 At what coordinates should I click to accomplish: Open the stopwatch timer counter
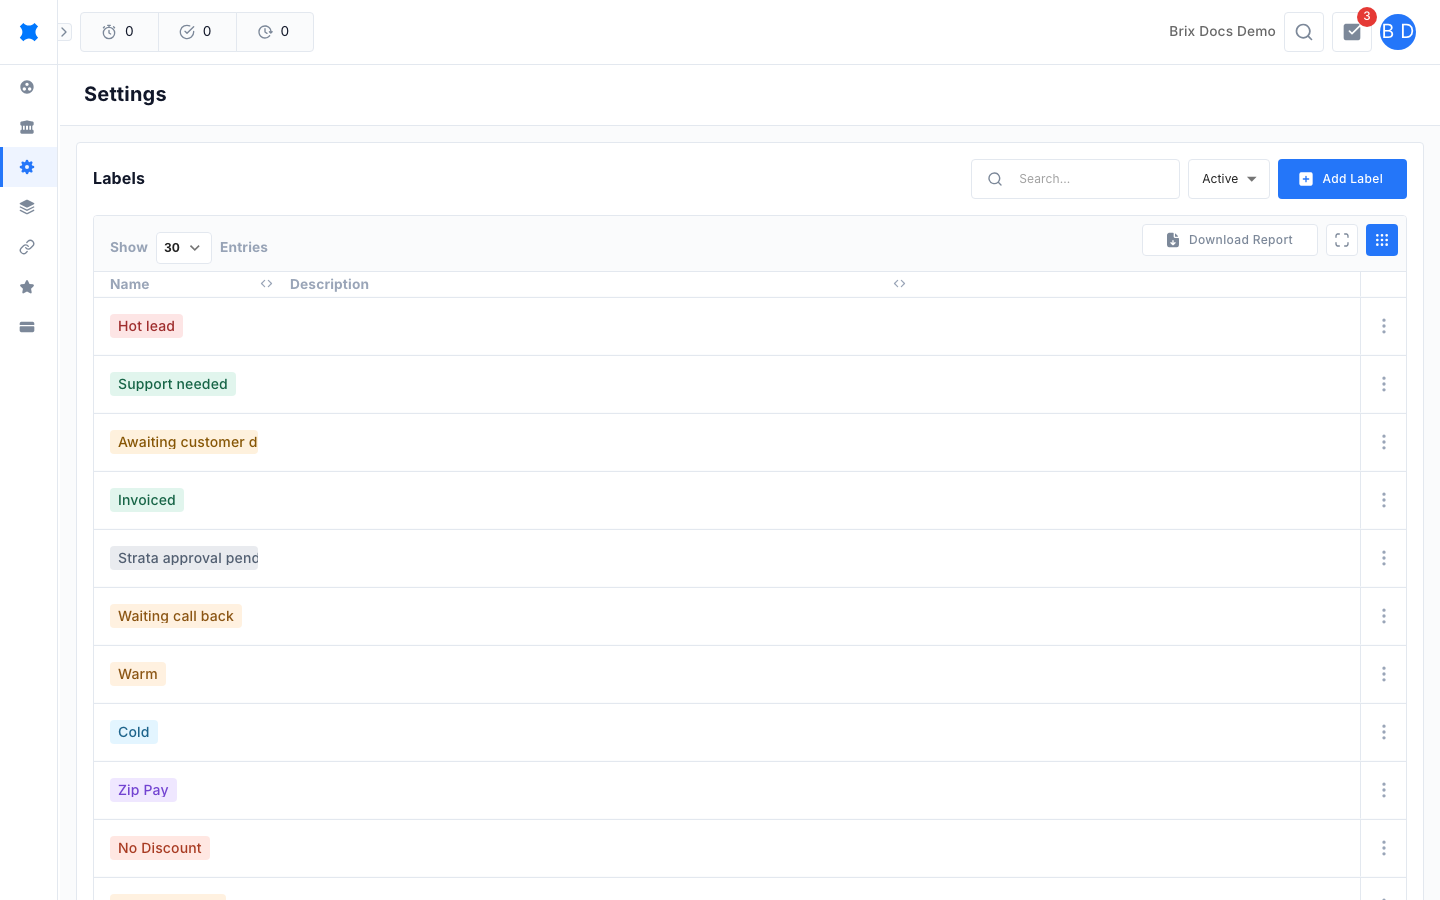tap(119, 32)
